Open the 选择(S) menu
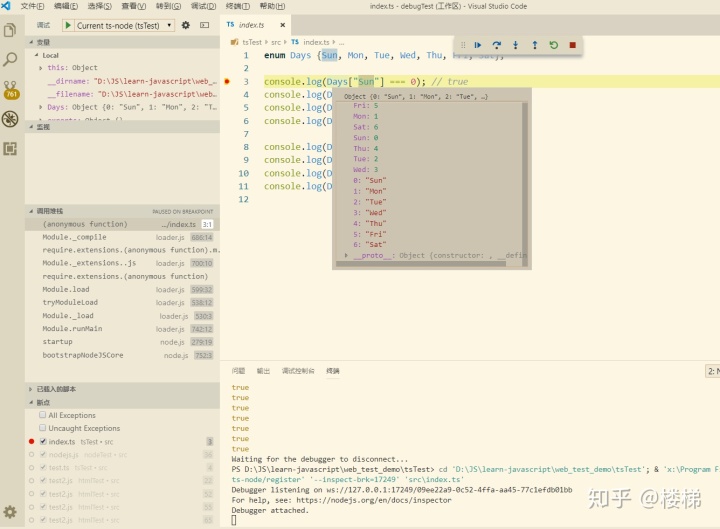 coord(100,6)
